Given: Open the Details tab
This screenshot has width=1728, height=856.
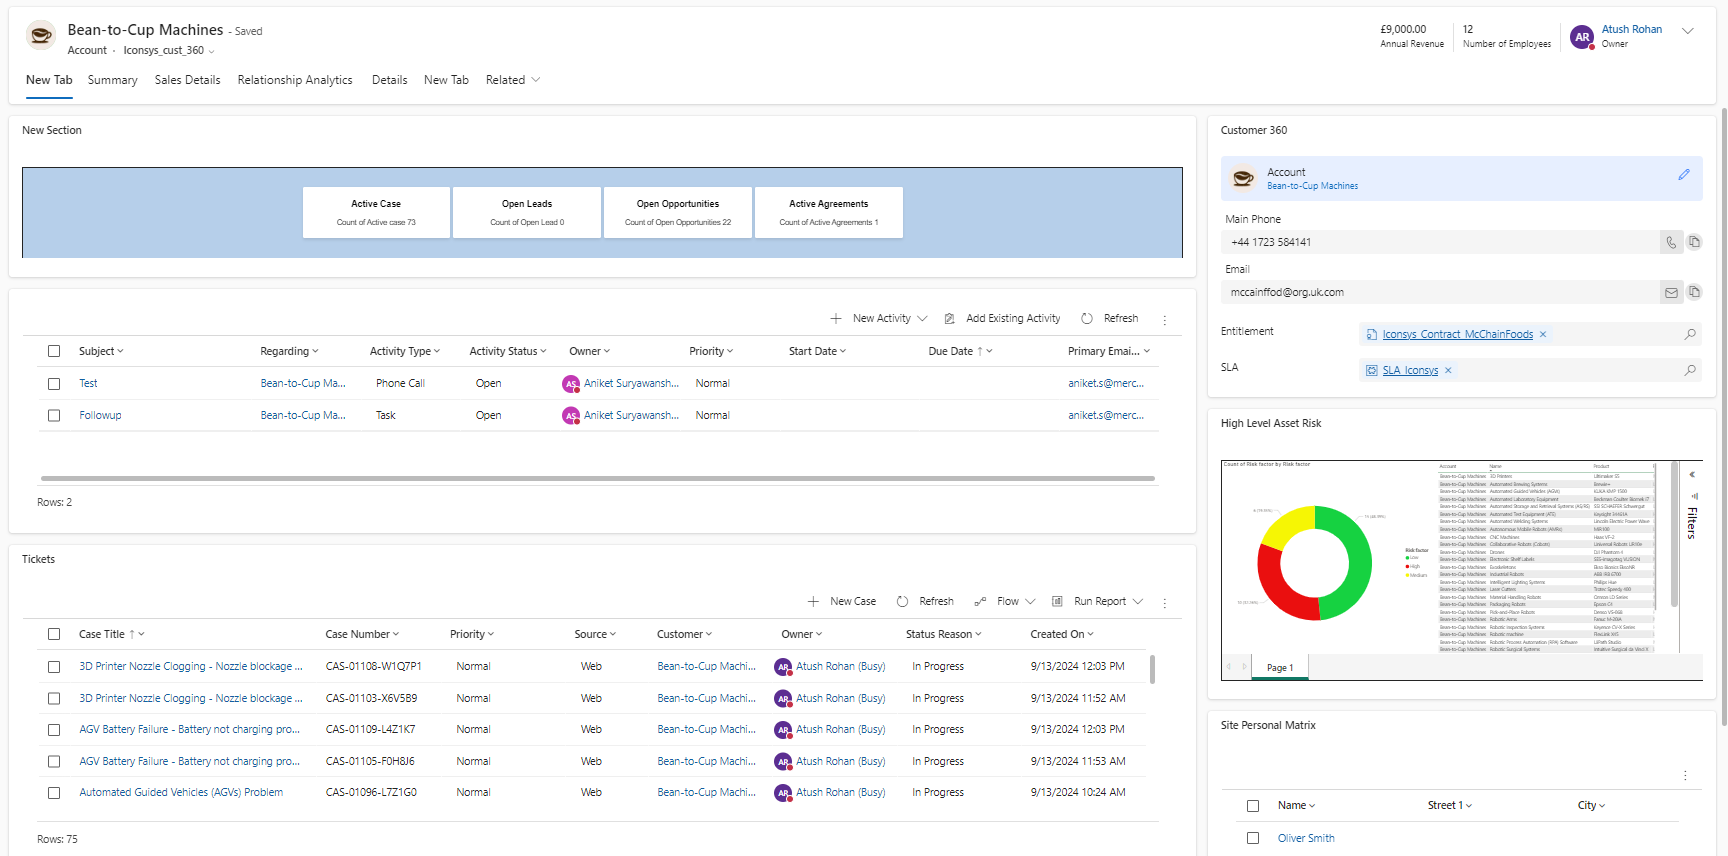Looking at the screenshot, I should coord(389,80).
